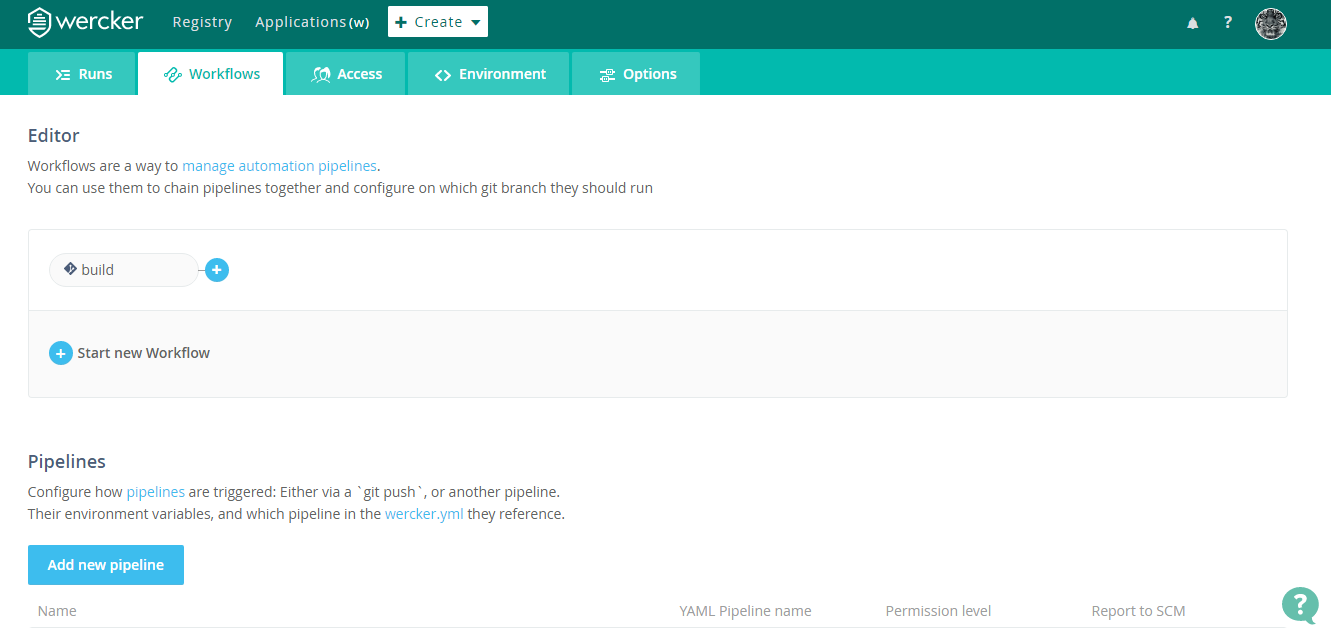The width and height of the screenshot is (1331, 628).
Task: Select the build pipeline node
Action: point(124,270)
